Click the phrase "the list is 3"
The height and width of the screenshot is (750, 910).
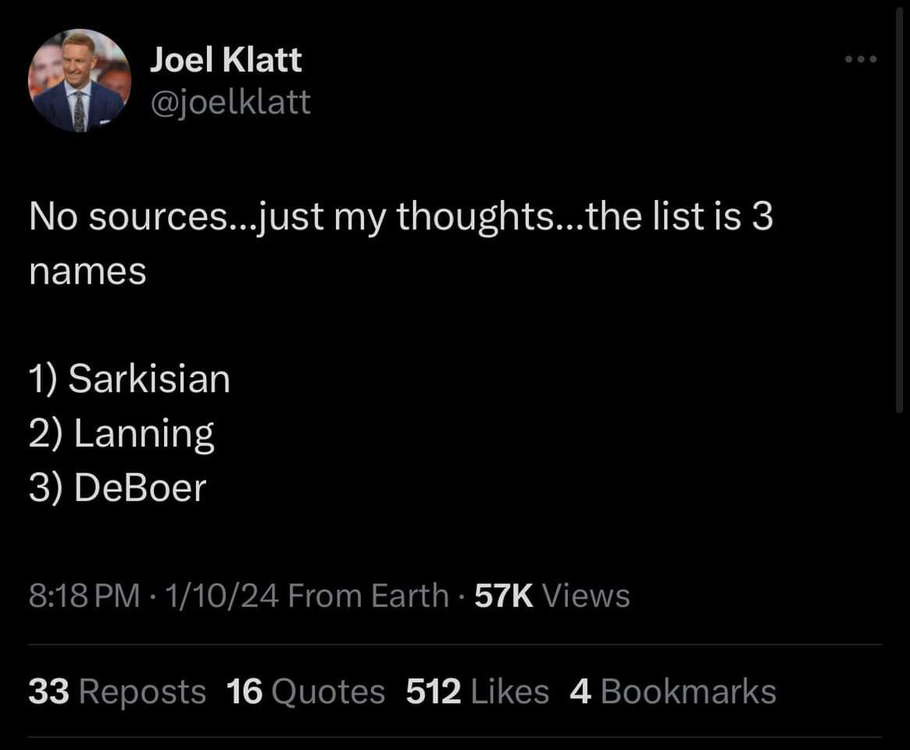tap(681, 217)
